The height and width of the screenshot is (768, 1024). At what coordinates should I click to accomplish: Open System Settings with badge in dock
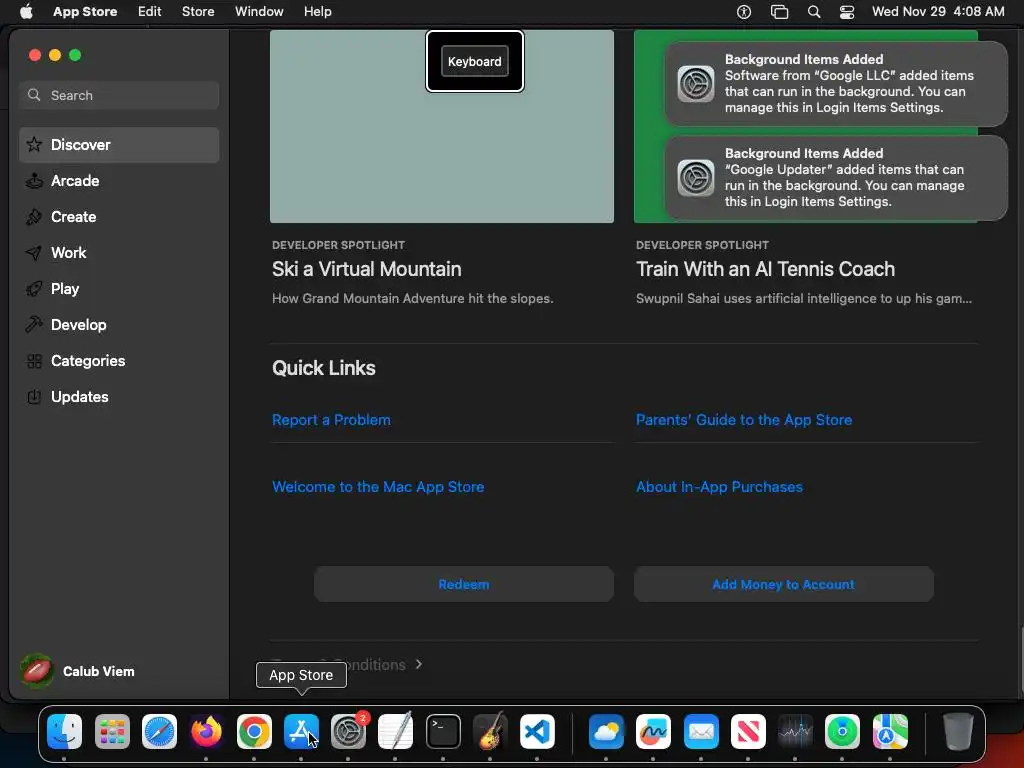click(x=349, y=731)
